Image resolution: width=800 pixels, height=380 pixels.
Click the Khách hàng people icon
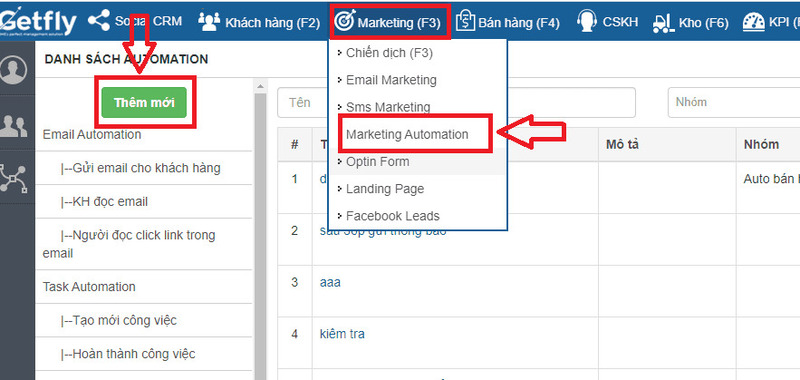209,22
